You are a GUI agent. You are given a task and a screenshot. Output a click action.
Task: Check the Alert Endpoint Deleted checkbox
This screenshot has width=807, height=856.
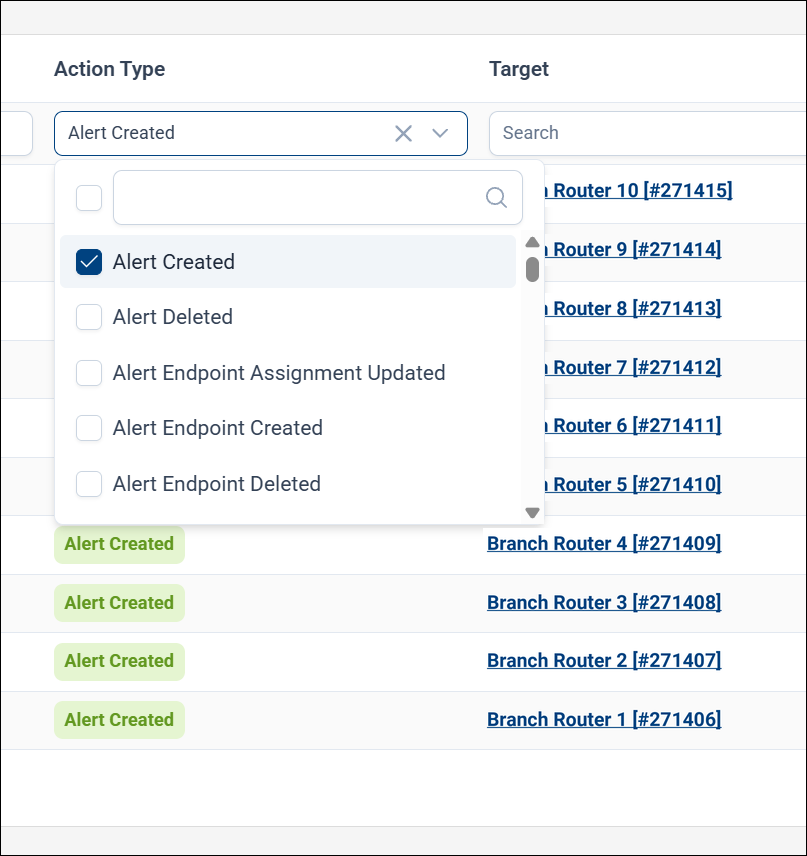tap(89, 484)
